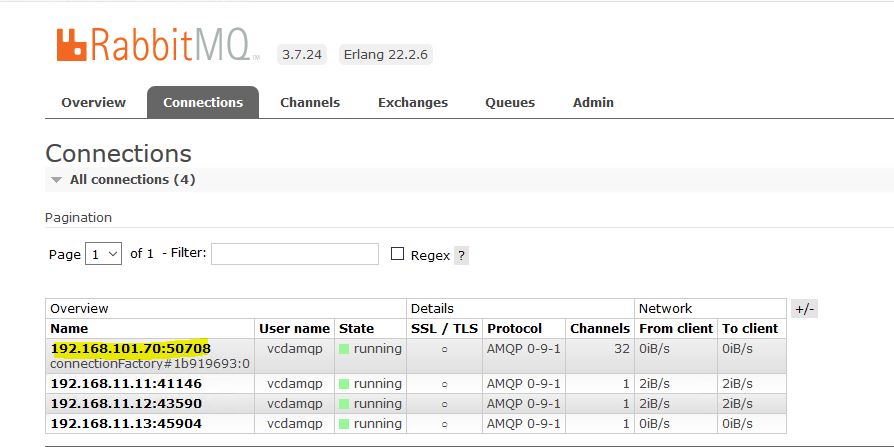Sort by the User name column

(294, 328)
